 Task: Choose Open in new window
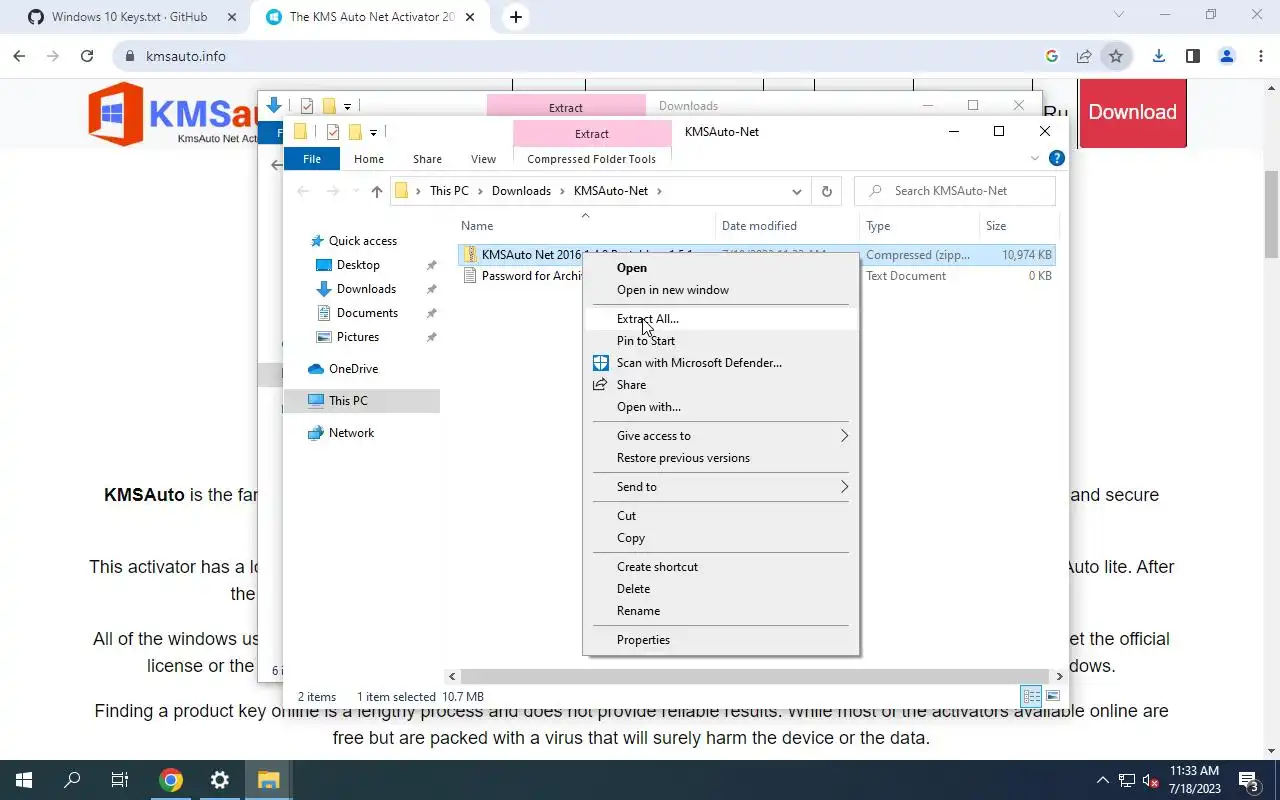[x=672, y=289]
